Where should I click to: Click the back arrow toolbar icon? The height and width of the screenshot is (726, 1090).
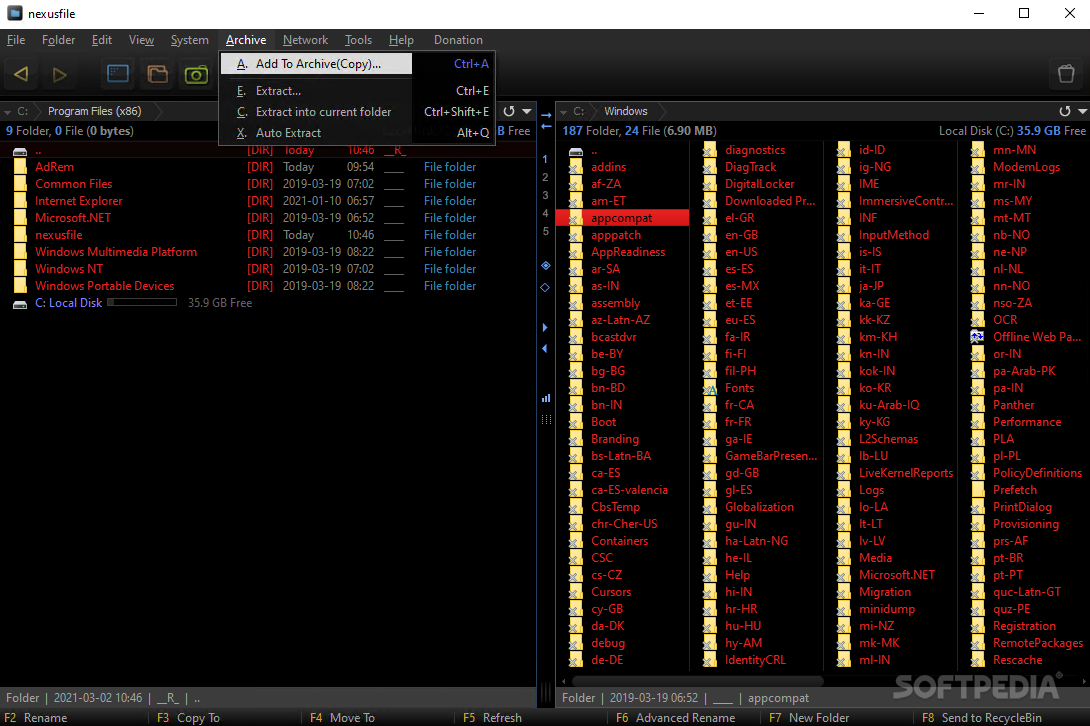click(21, 74)
